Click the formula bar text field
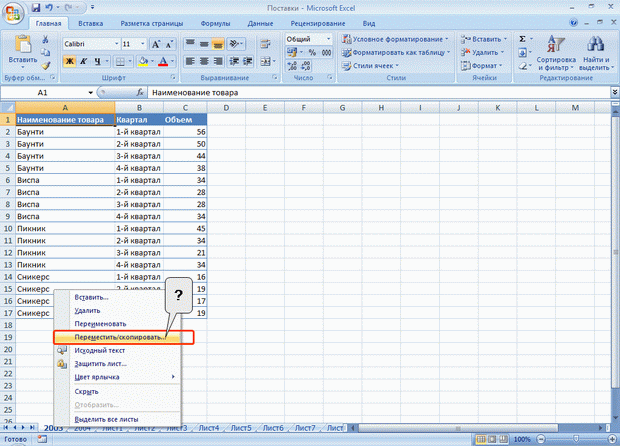 380,93
